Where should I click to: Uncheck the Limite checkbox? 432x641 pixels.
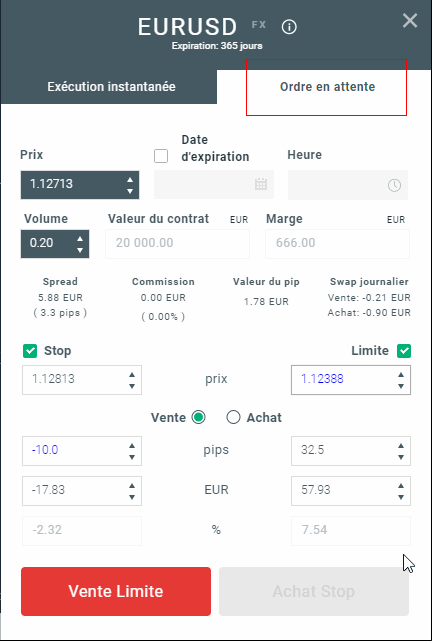[x=404, y=351]
